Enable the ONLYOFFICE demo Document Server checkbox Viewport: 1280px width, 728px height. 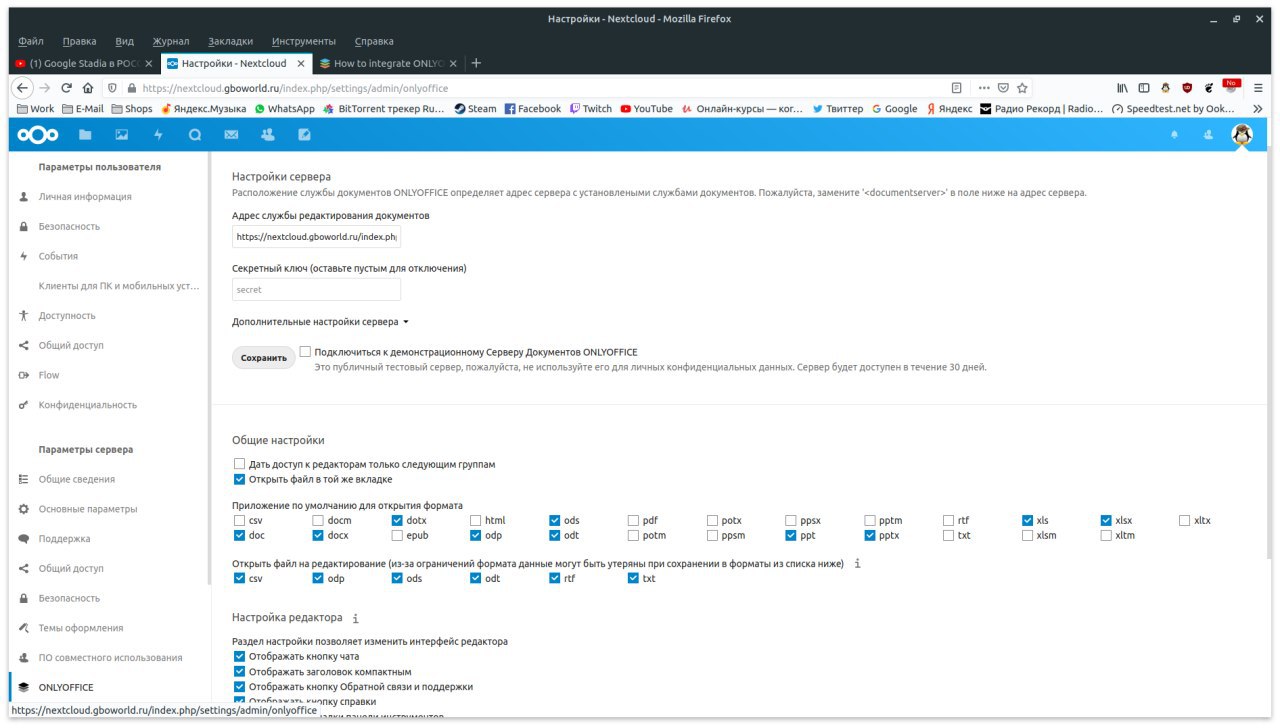305,352
